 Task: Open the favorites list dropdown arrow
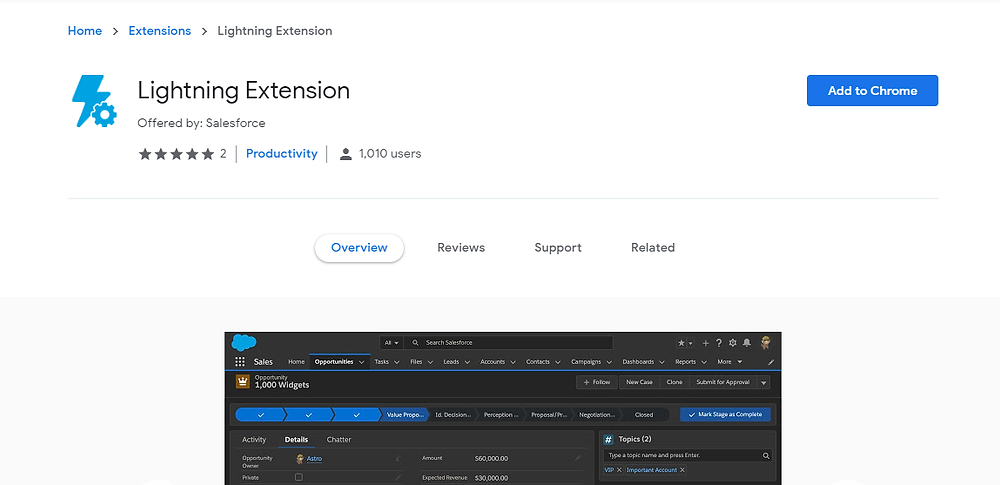point(690,343)
